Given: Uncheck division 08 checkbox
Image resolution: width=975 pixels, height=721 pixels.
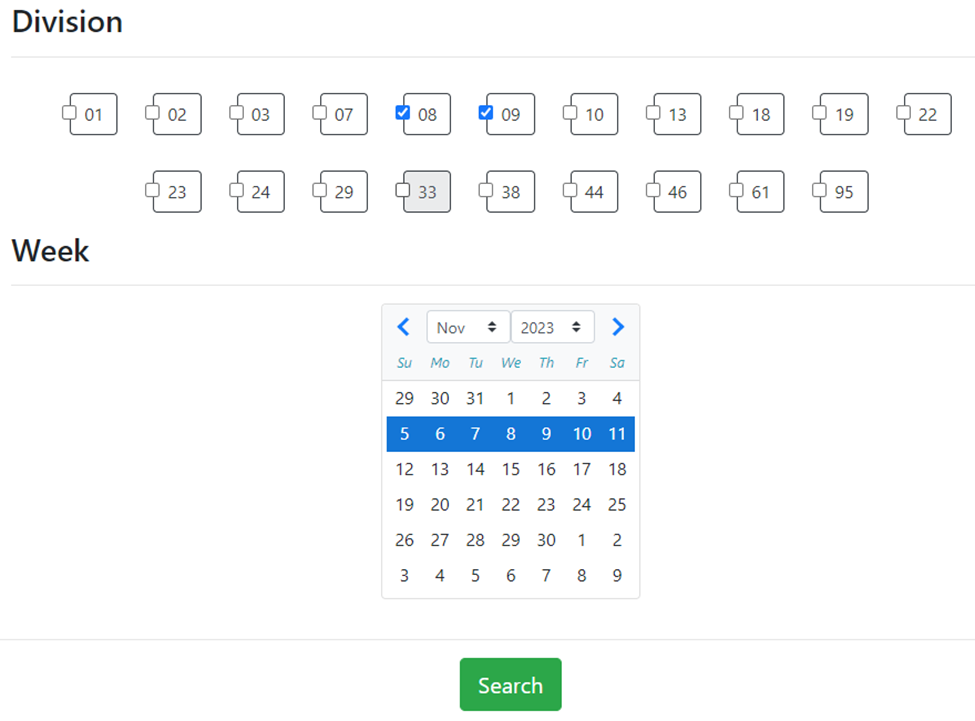Looking at the screenshot, I should tap(402, 113).
